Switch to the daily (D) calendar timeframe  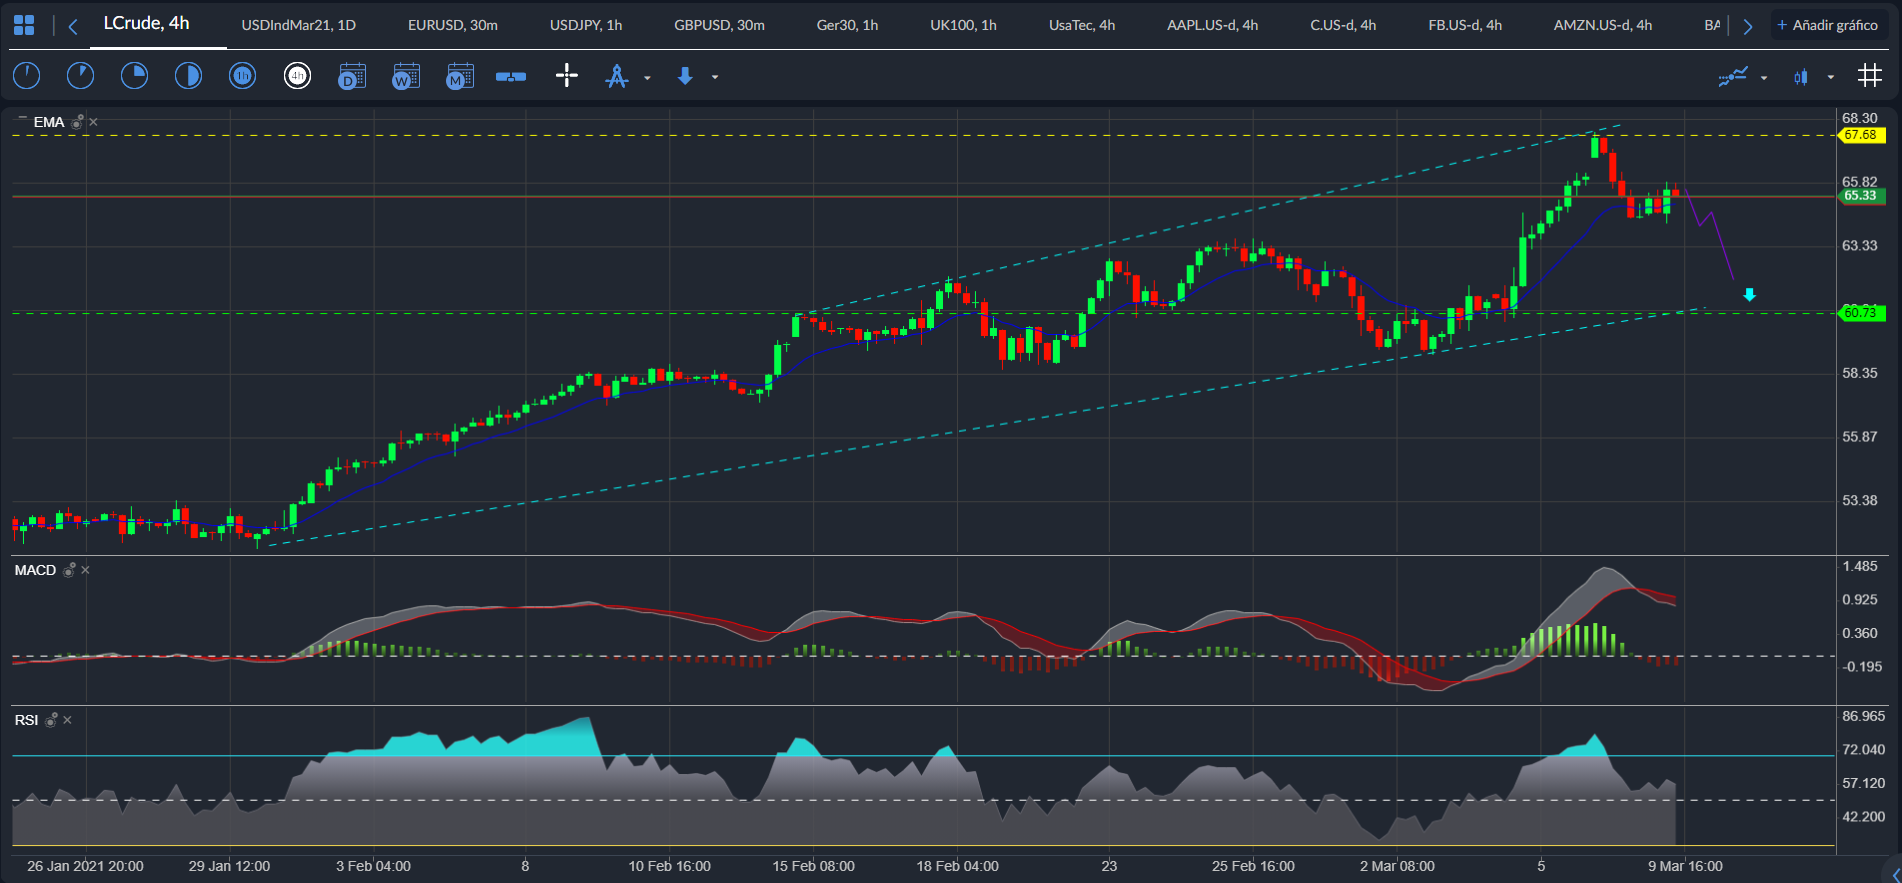click(x=351, y=76)
